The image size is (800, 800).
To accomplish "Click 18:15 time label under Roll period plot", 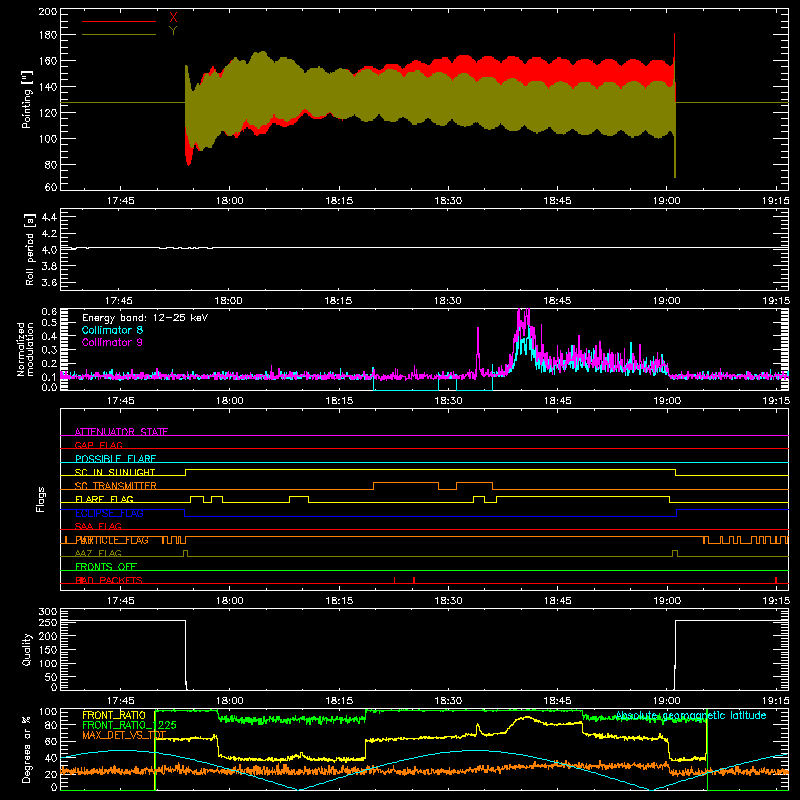I will point(338,301).
